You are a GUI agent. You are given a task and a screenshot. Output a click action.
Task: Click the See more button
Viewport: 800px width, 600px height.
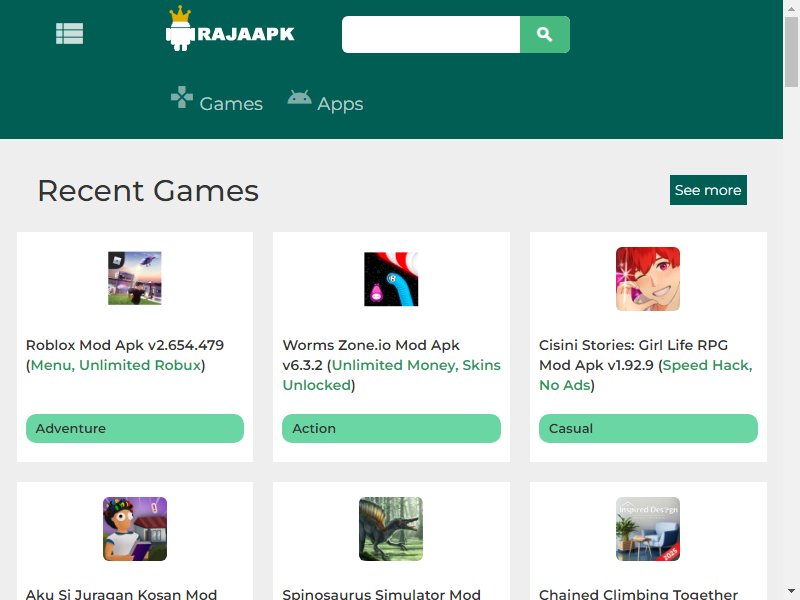tap(708, 190)
